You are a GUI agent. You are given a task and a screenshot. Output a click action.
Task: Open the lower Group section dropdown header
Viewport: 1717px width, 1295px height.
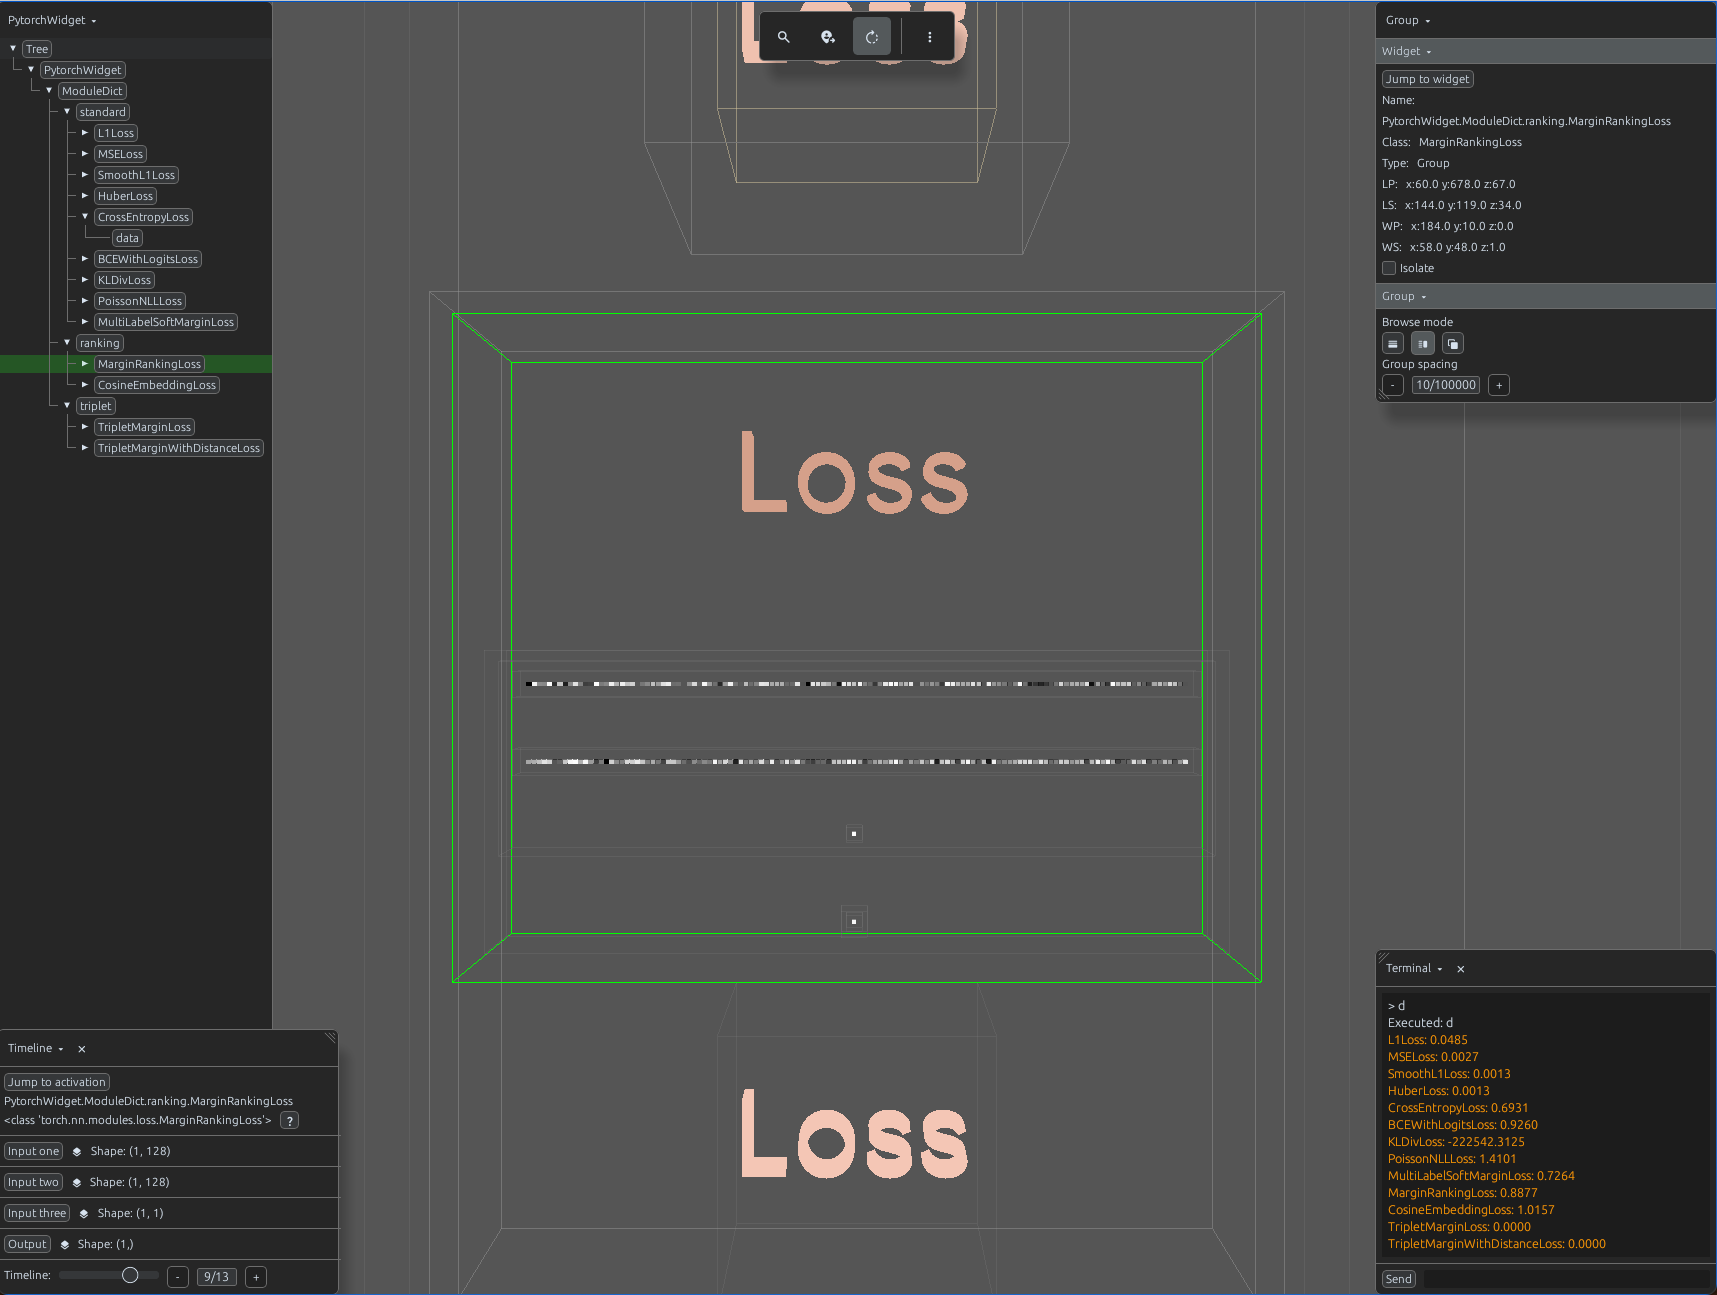(1404, 296)
